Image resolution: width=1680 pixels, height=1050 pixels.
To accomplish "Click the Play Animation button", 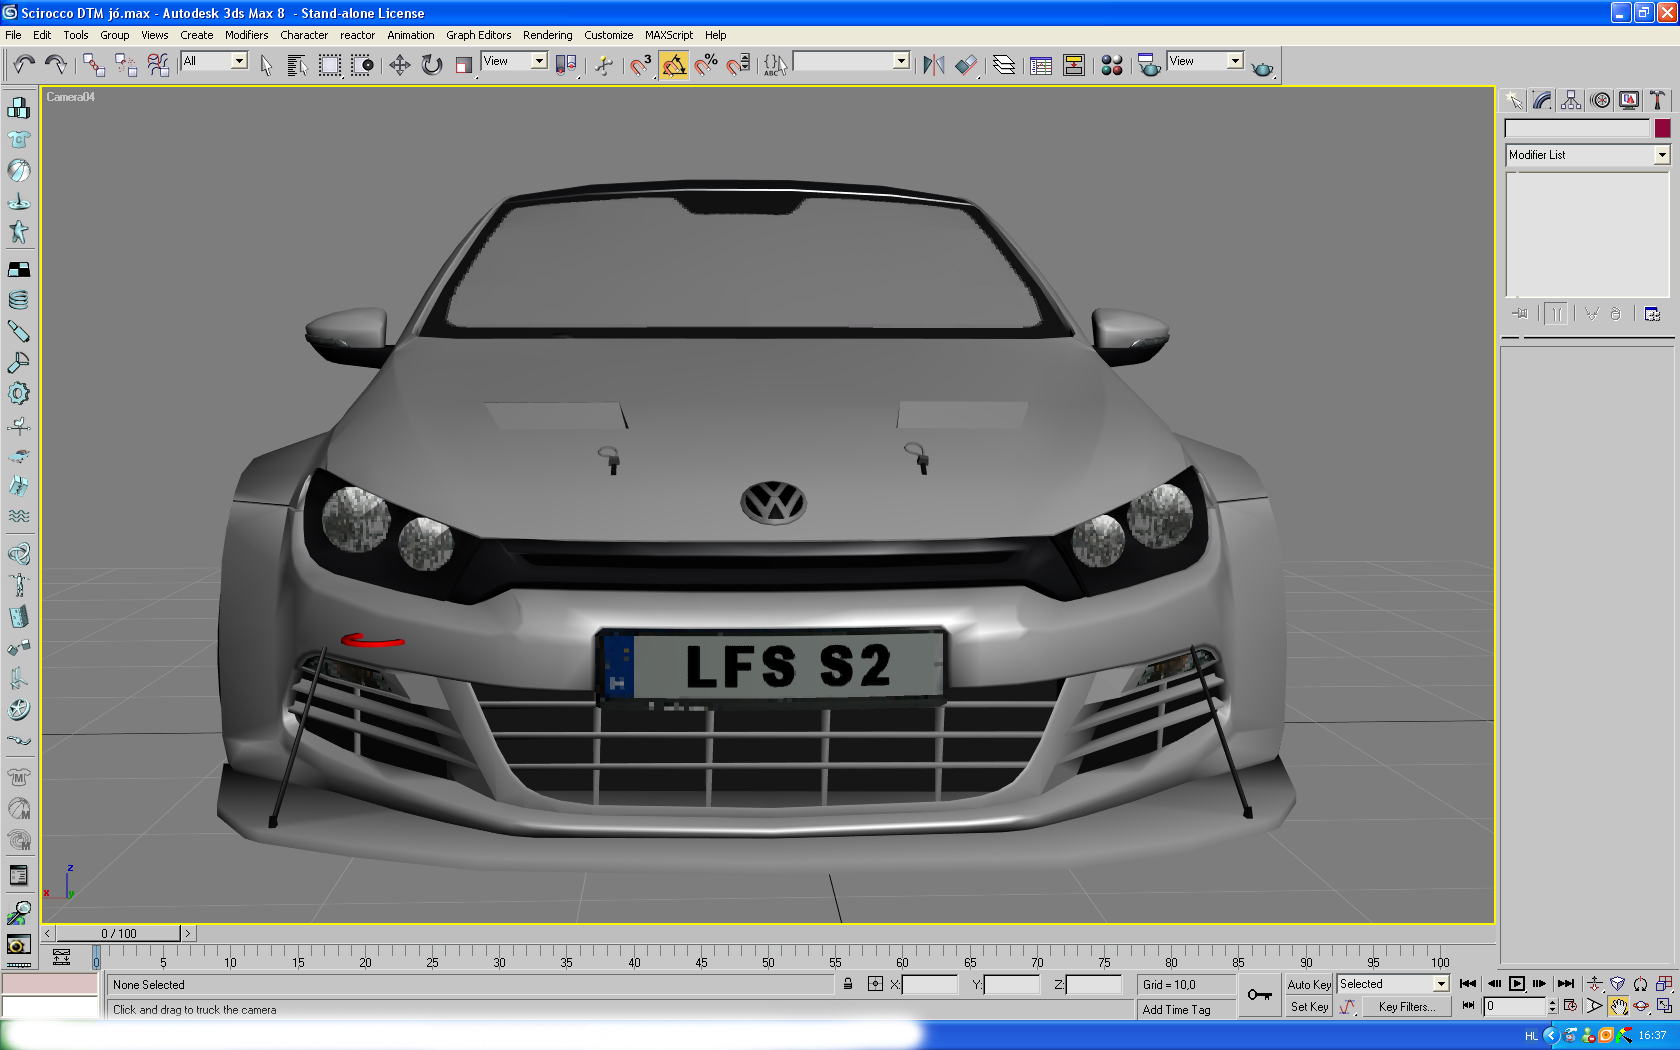I will (1517, 984).
